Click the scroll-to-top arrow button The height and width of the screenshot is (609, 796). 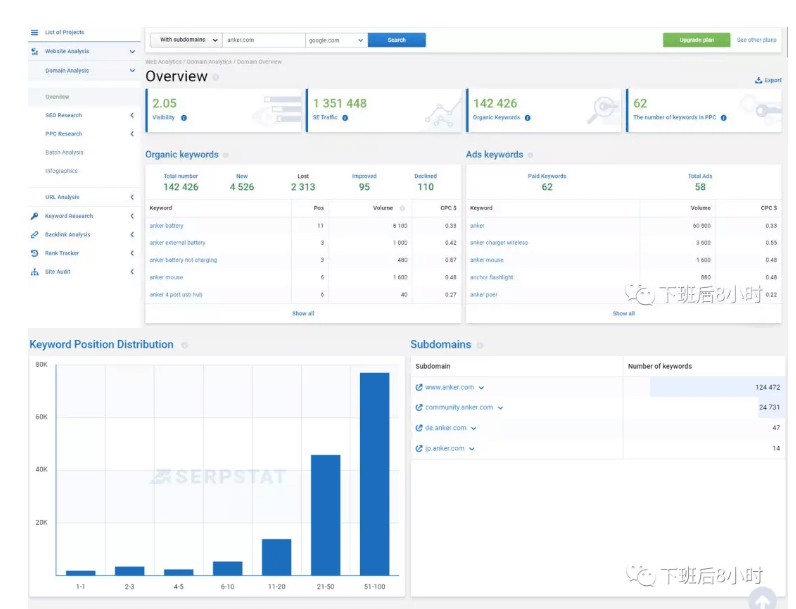[x=762, y=598]
